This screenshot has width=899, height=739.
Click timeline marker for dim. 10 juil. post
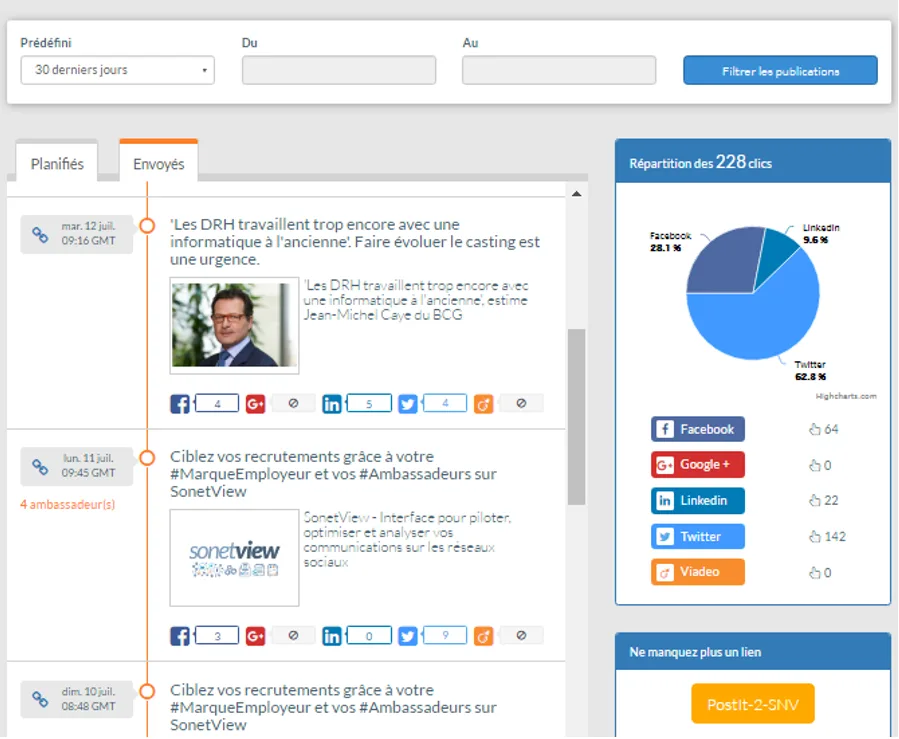tap(147, 691)
